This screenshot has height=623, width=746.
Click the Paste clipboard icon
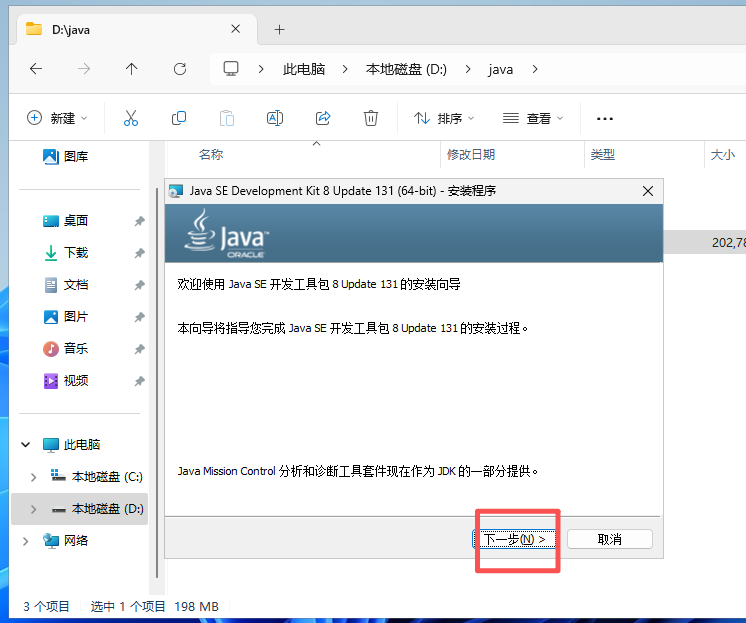227,118
